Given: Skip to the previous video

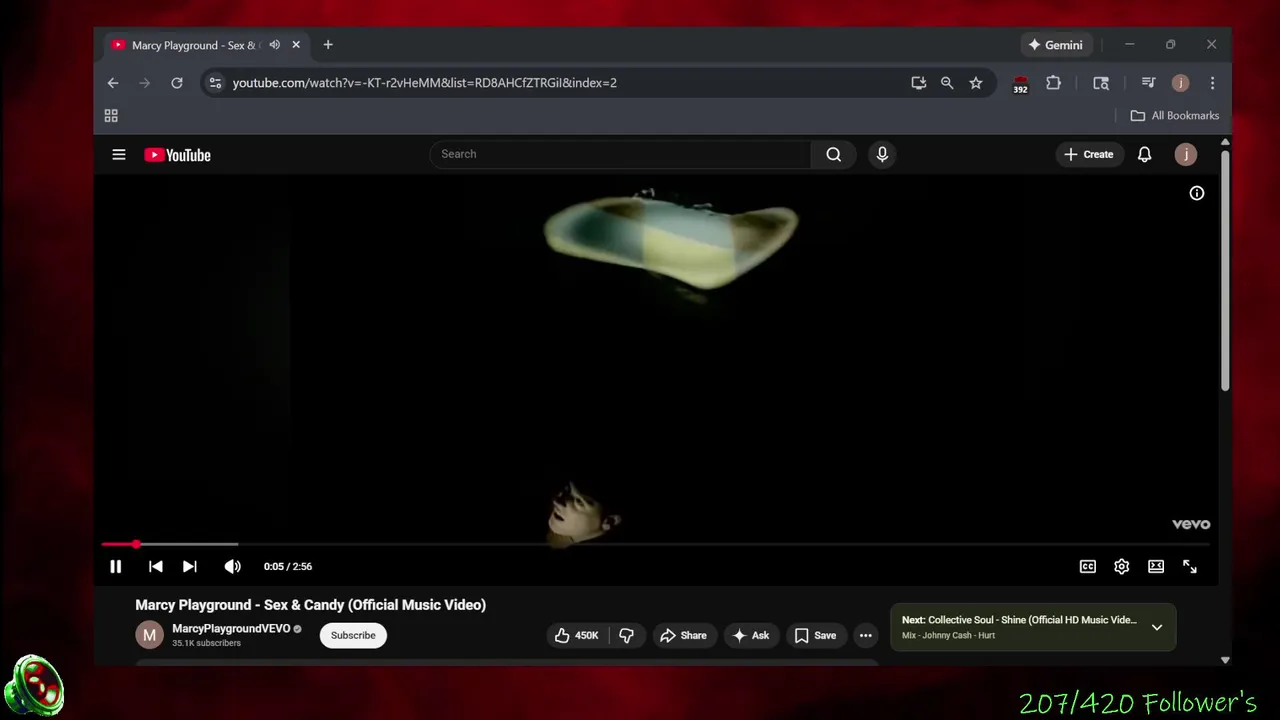Looking at the screenshot, I should click(x=155, y=566).
